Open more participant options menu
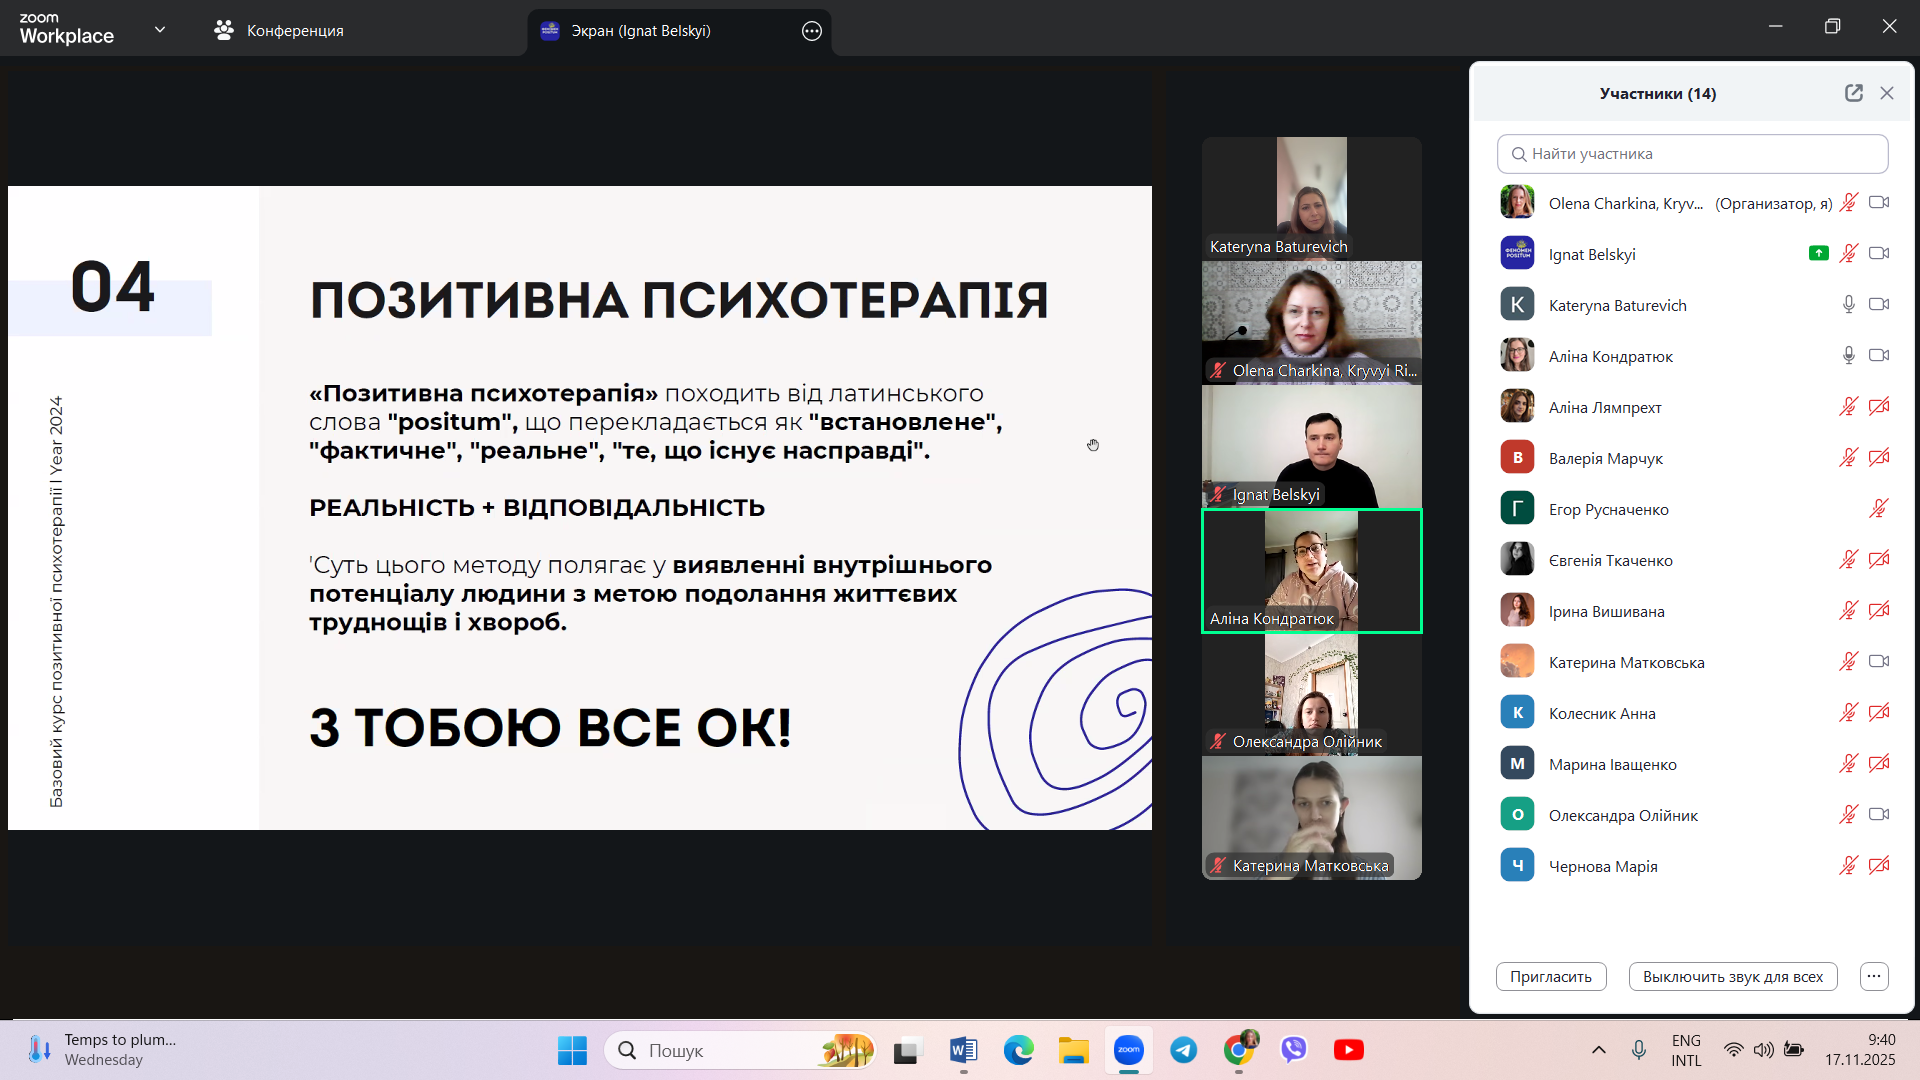 pyautogui.click(x=1873, y=976)
